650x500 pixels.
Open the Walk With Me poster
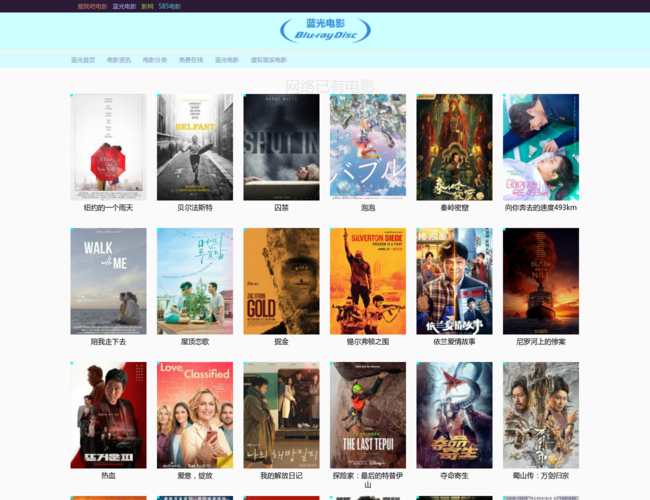(108, 281)
